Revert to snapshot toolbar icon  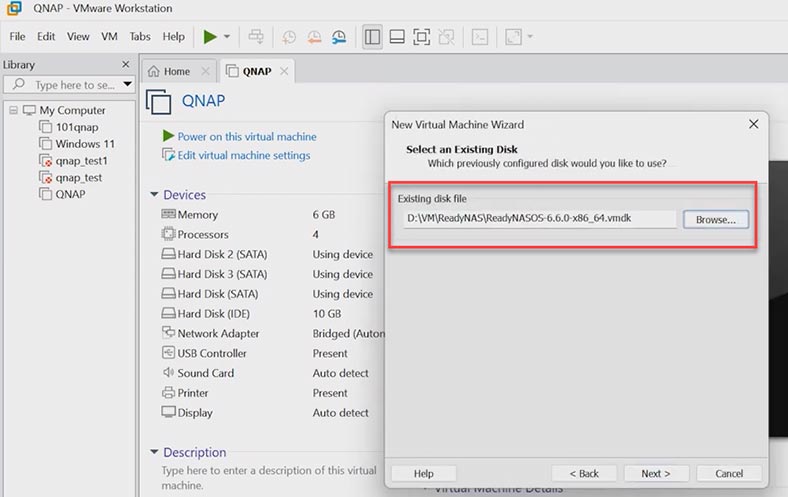(314, 37)
